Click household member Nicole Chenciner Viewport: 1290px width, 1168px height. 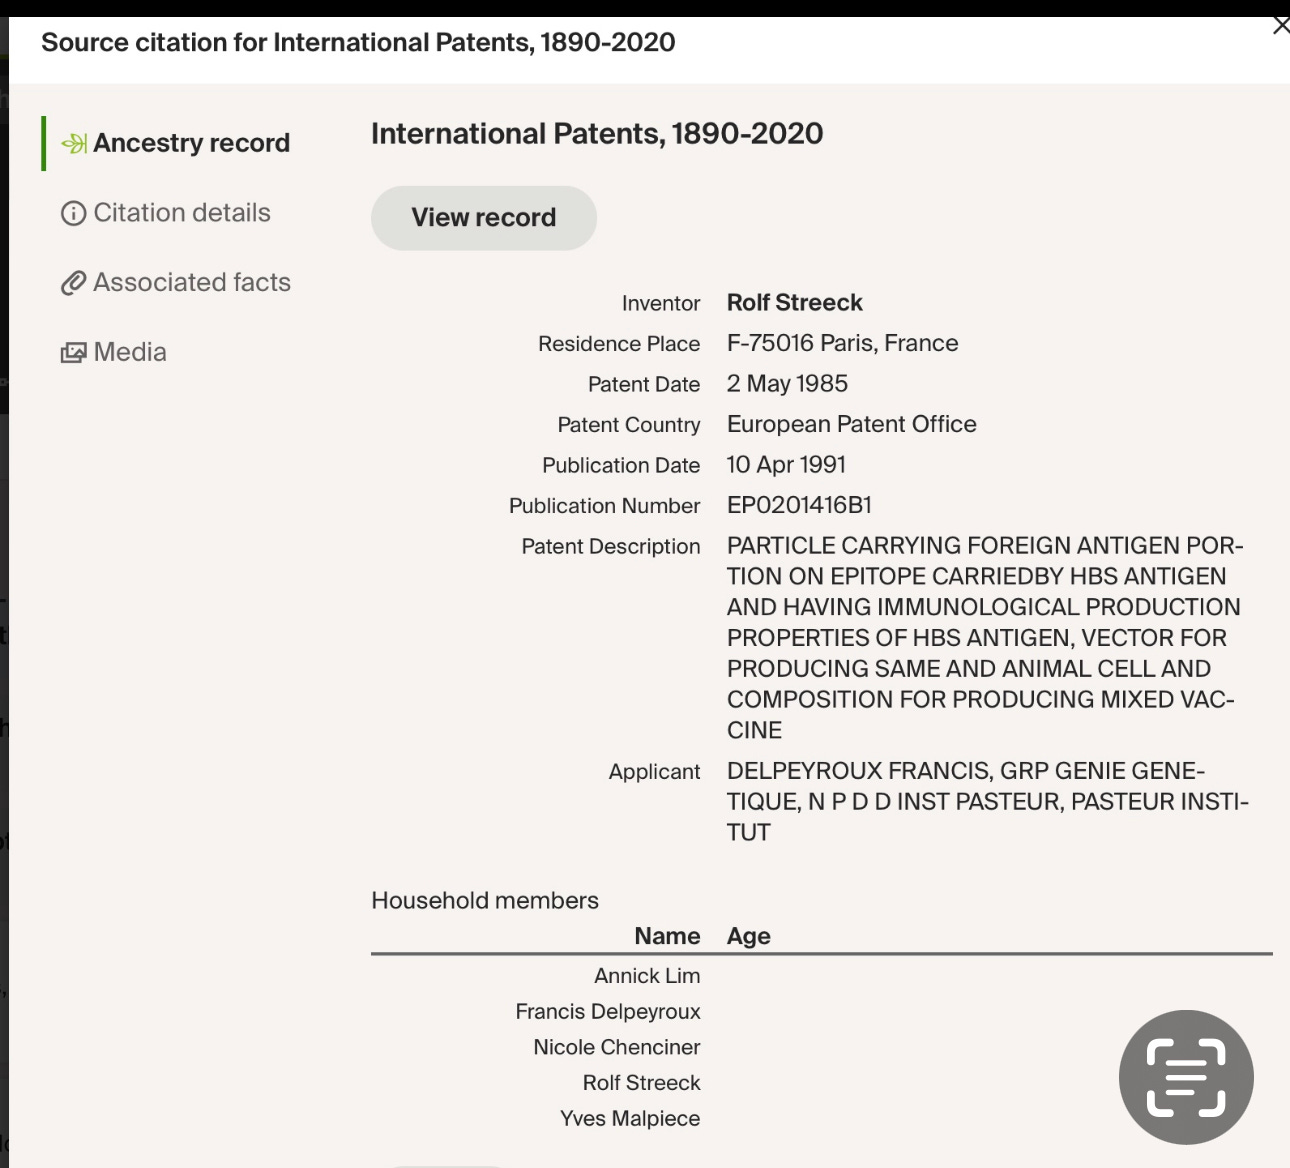[x=617, y=1047]
